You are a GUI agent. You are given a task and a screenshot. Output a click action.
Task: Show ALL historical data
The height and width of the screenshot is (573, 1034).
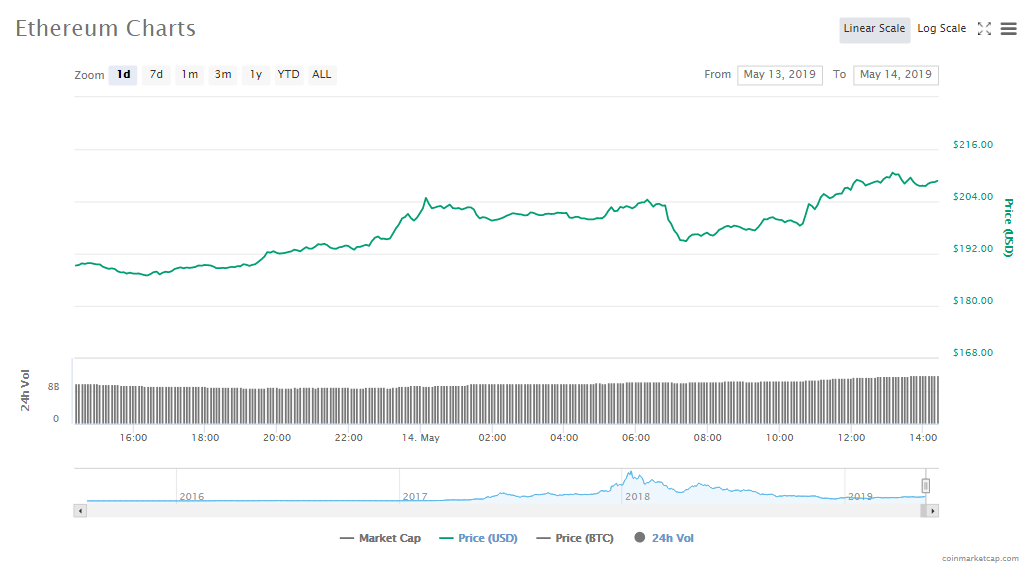pyautogui.click(x=322, y=75)
